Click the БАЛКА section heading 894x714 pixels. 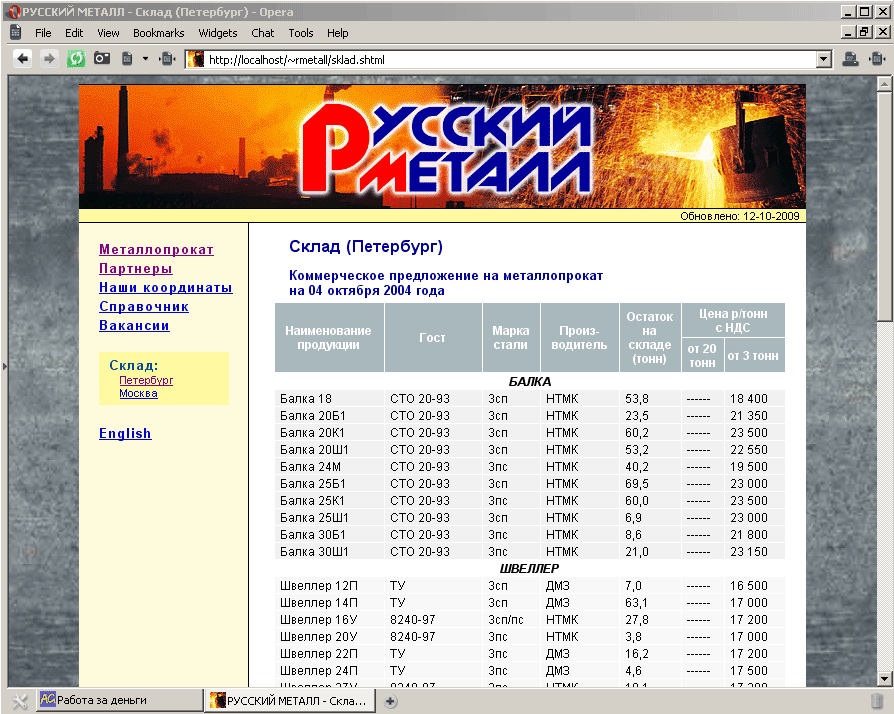click(x=530, y=382)
